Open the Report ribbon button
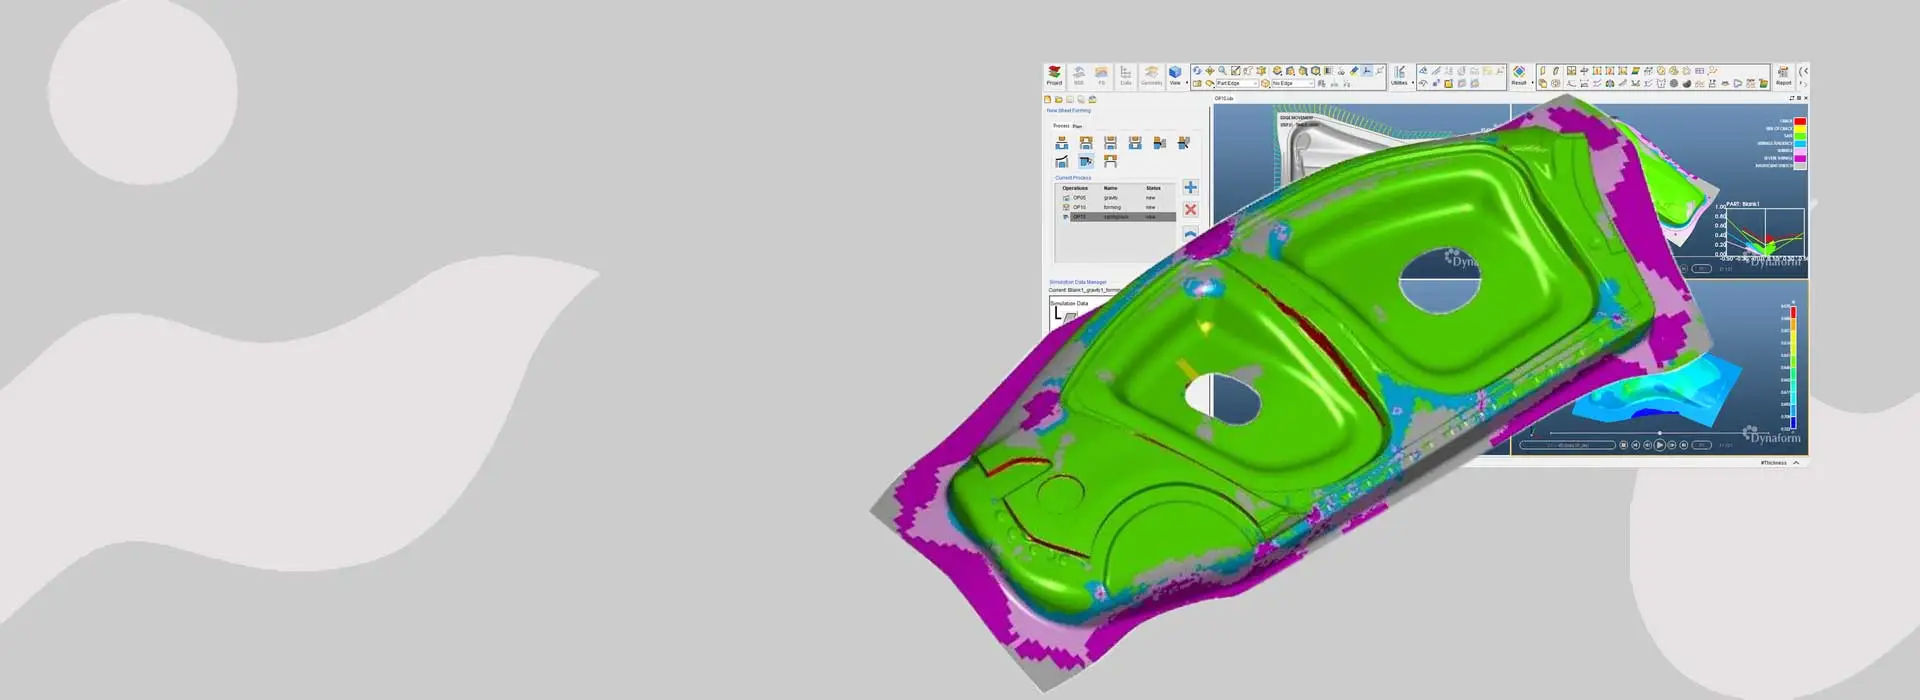 coord(1783,76)
